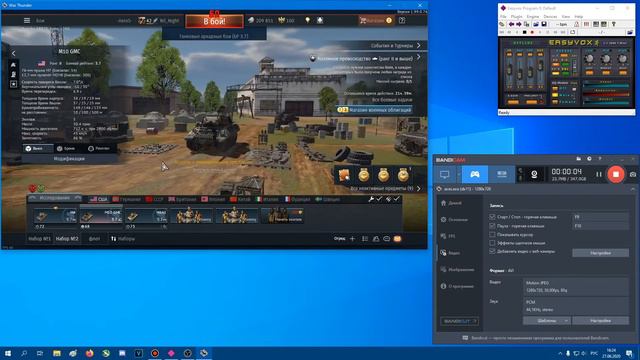
Task: Toggle the auto-ammo refill checkbox
Action: click(x=393, y=199)
